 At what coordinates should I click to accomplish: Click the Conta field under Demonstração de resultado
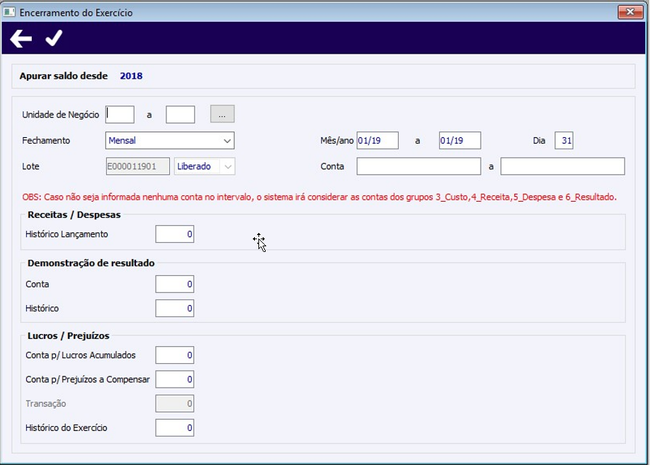pyautogui.click(x=175, y=284)
